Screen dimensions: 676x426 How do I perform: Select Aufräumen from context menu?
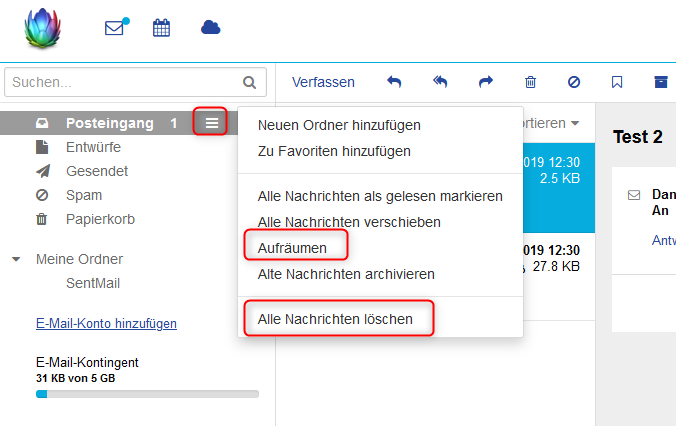click(292, 247)
